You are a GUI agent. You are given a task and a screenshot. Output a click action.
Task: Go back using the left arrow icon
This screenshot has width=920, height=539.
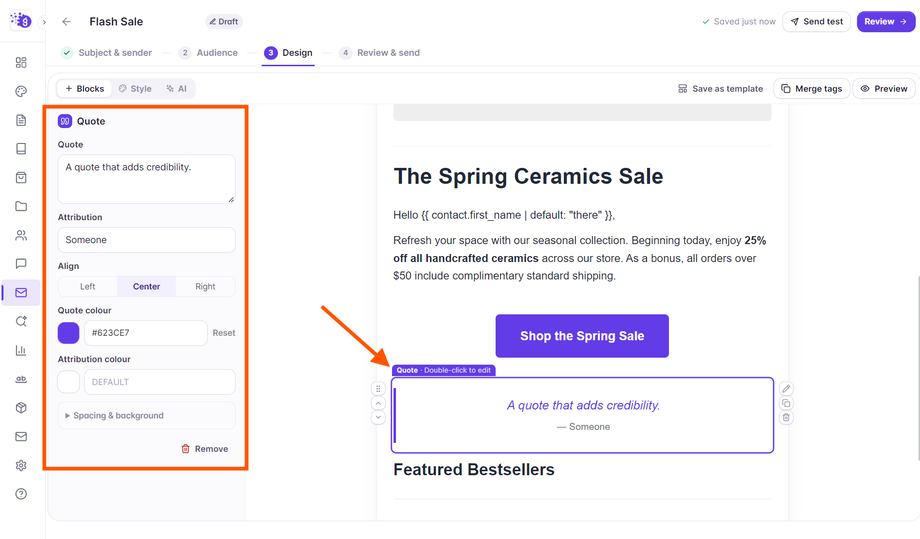(66, 22)
